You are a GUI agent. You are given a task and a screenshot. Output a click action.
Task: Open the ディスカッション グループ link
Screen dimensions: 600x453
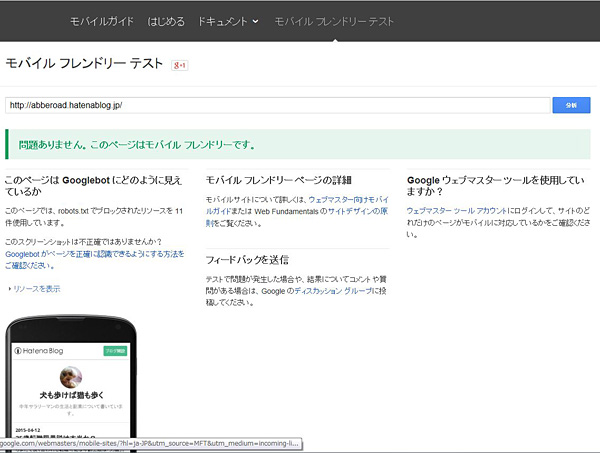click(333, 291)
